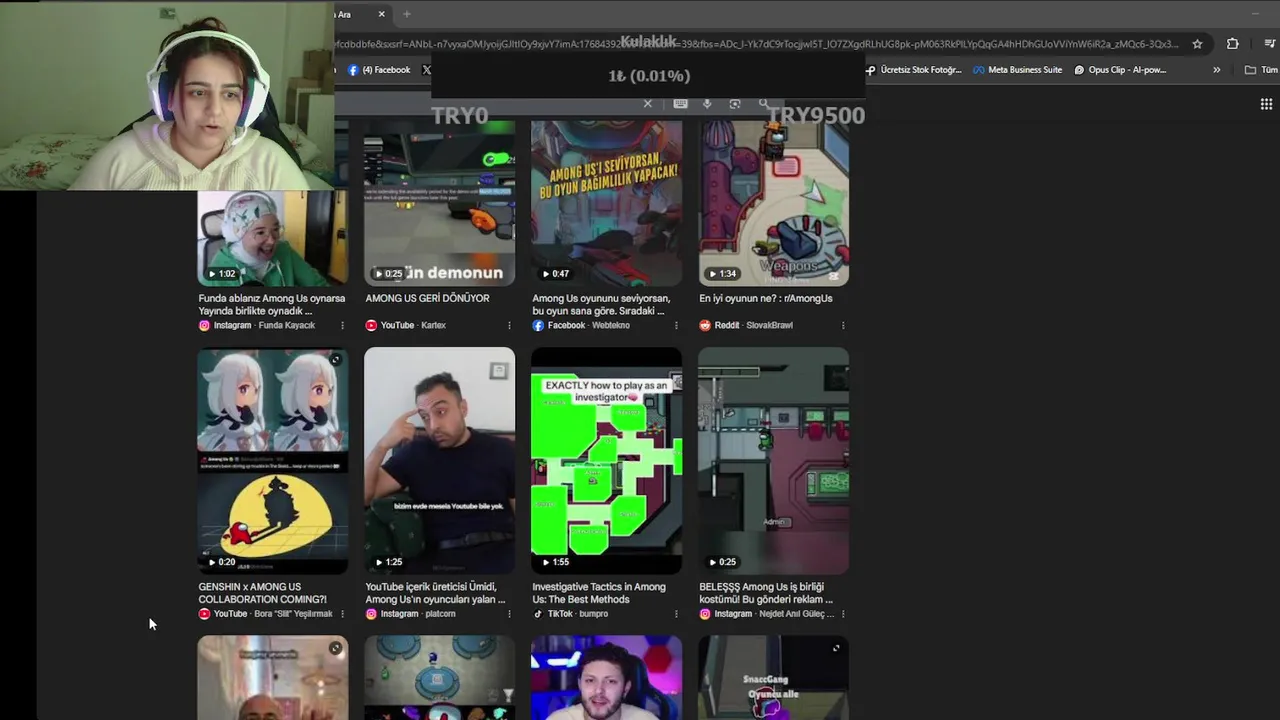This screenshot has height=720, width=1280.
Task: Click YouTube icon beside Bora Yeşilırmak
Action: point(204,614)
